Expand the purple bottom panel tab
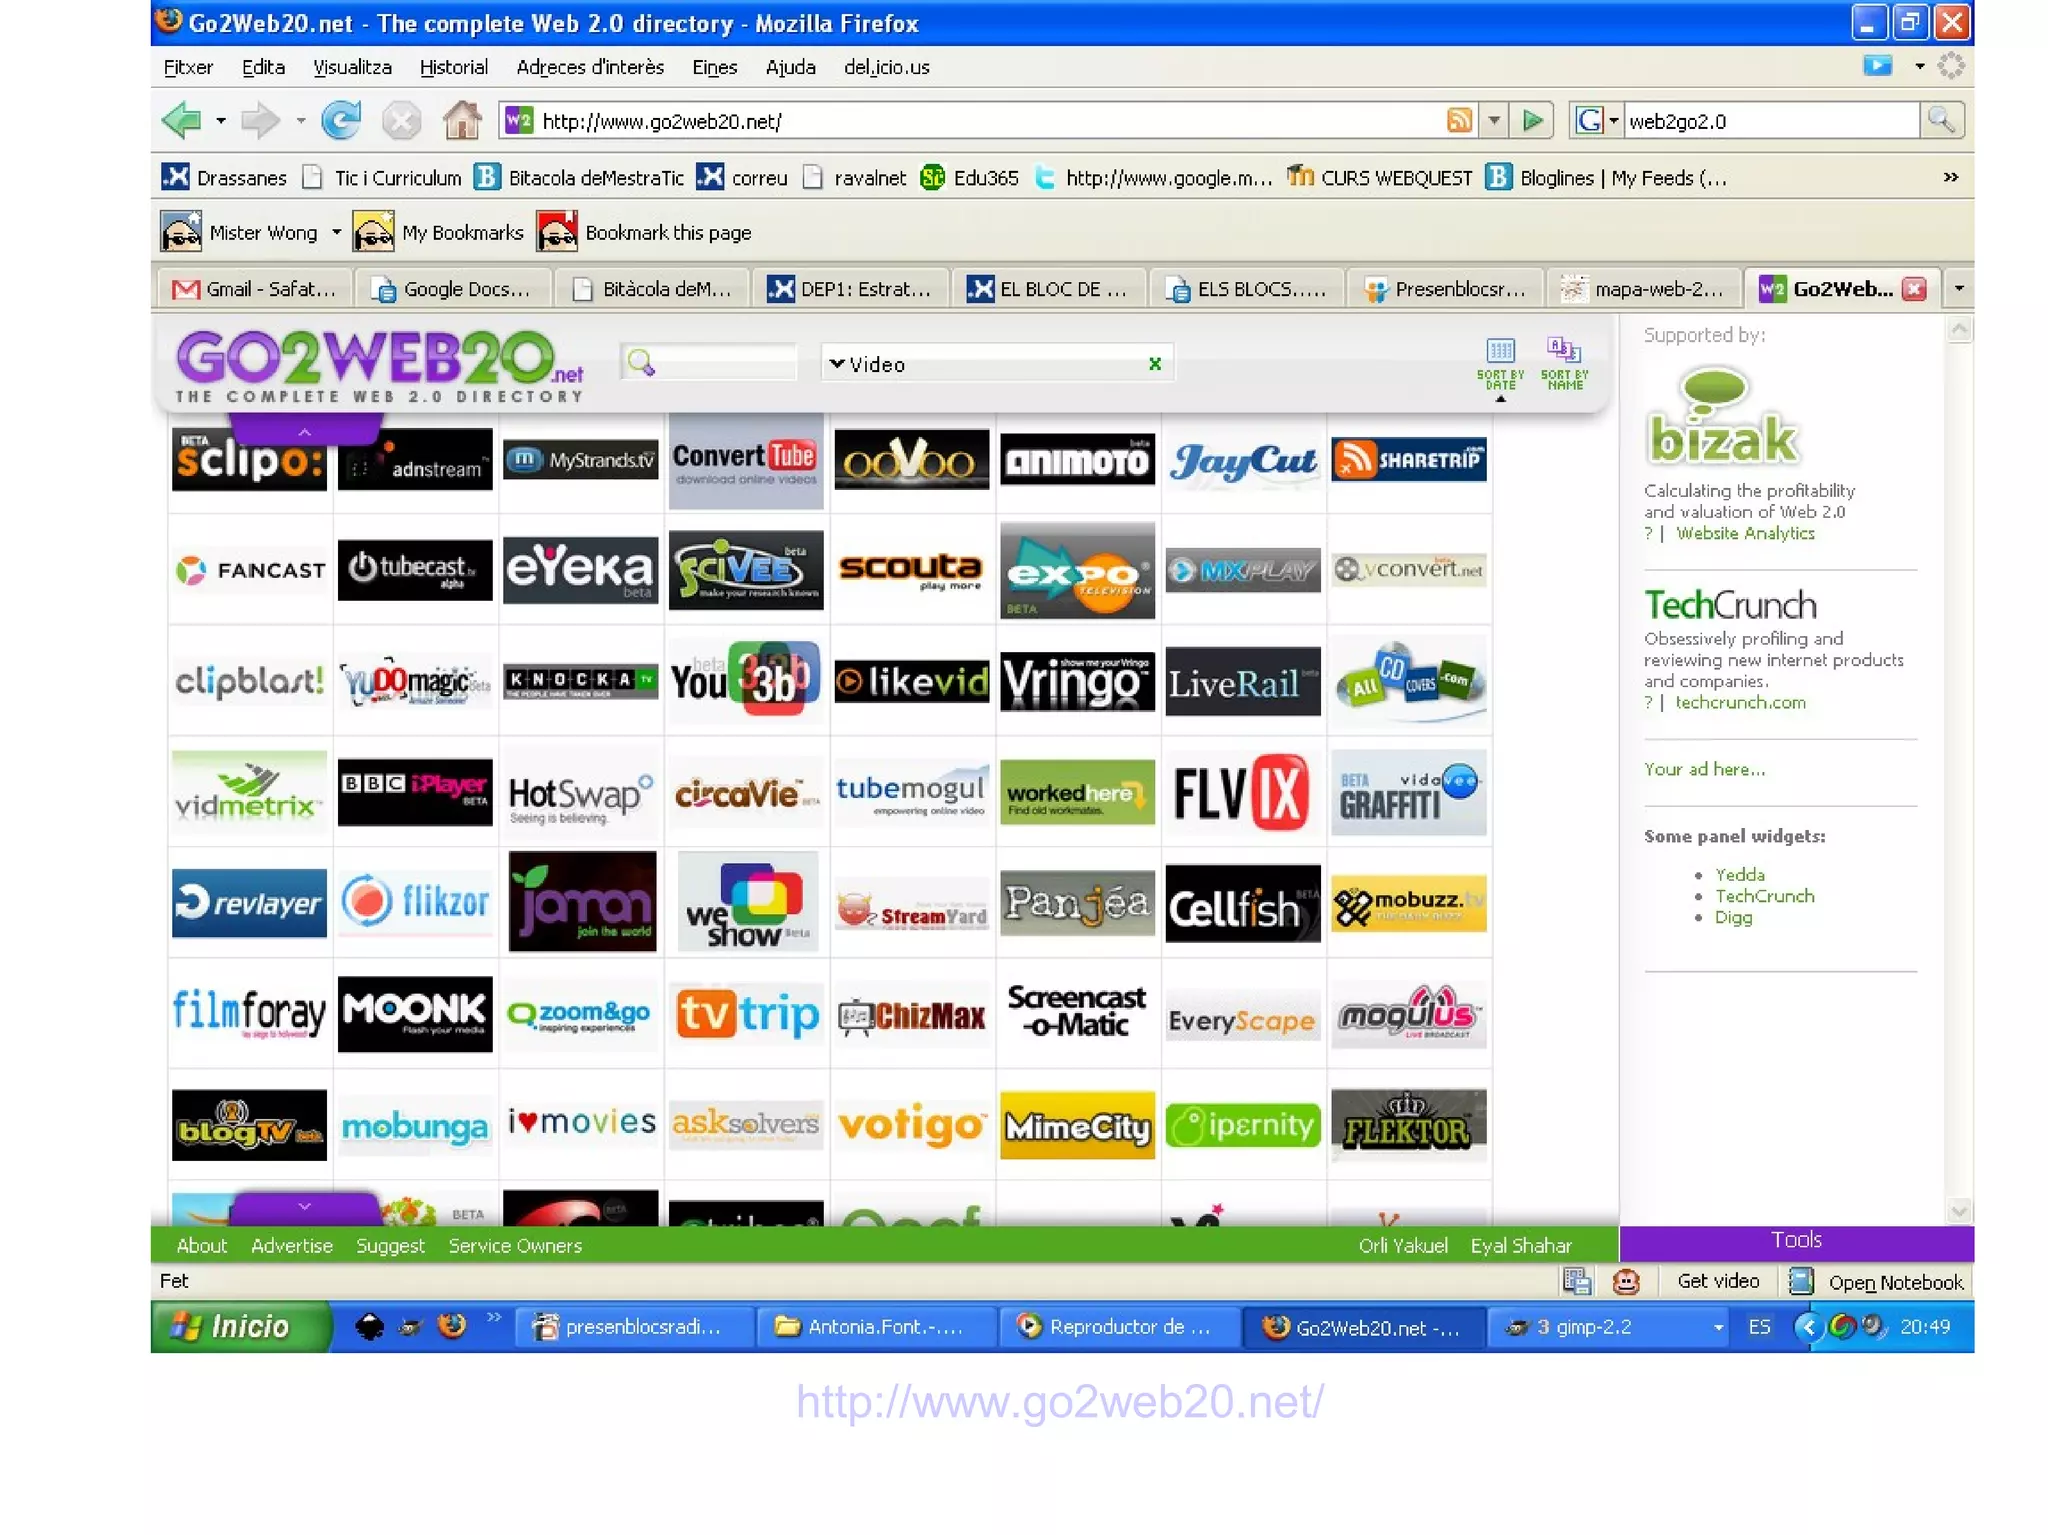This screenshot has width=2048, height=1535. tap(305, 1208)
